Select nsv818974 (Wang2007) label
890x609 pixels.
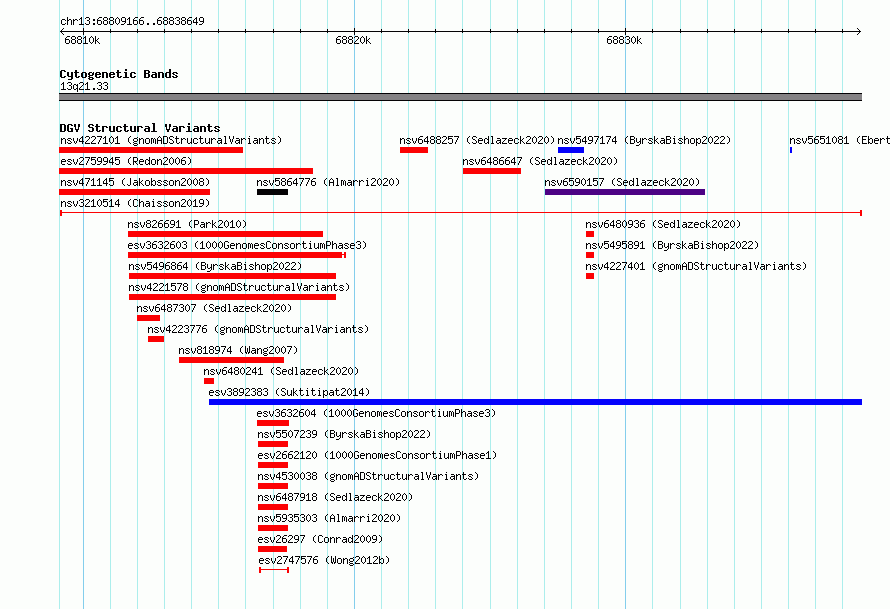coord(238,350)
